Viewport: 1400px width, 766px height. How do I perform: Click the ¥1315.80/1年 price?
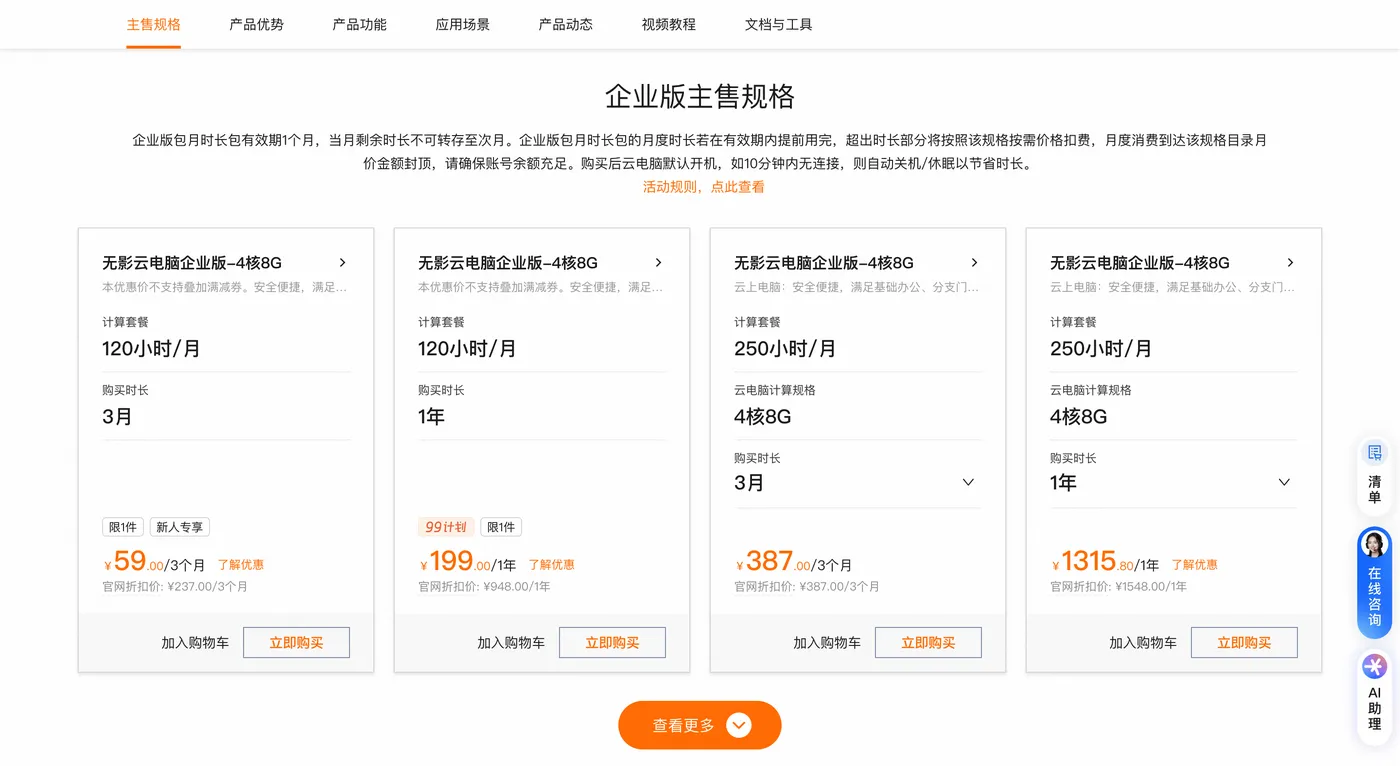(x=1105, y=562)
